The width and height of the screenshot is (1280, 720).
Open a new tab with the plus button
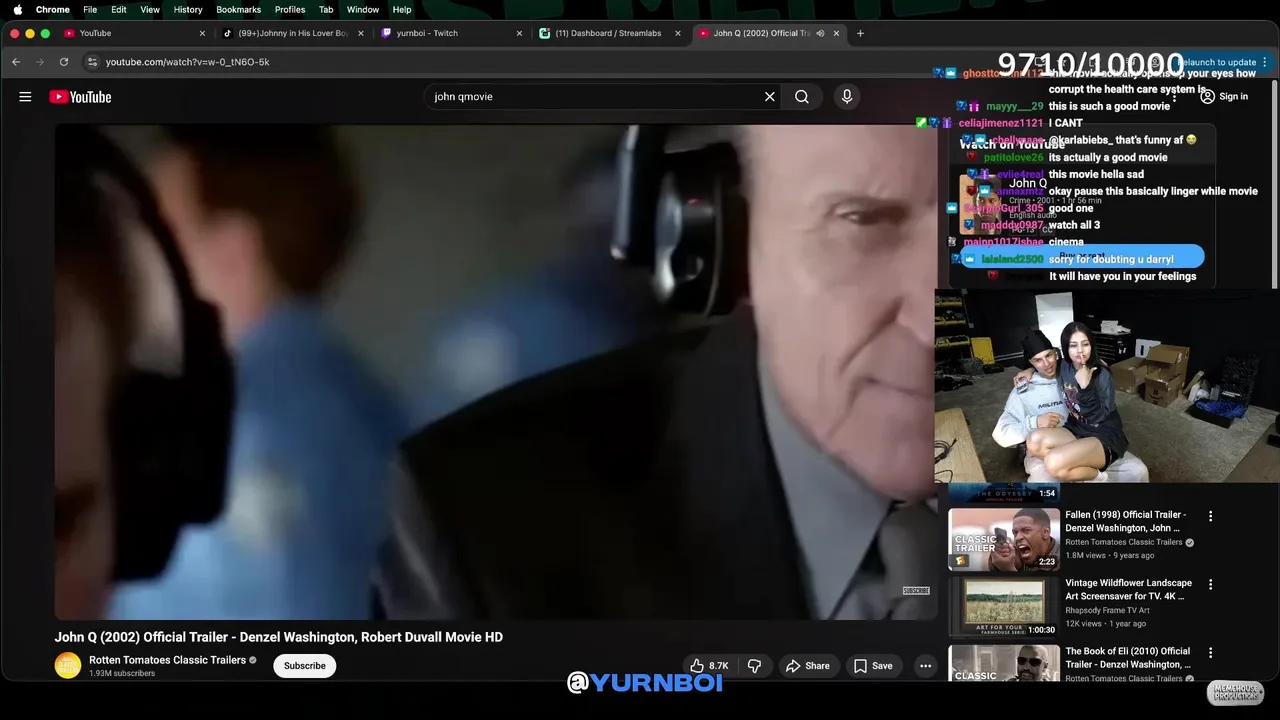(x=860, y=33)
